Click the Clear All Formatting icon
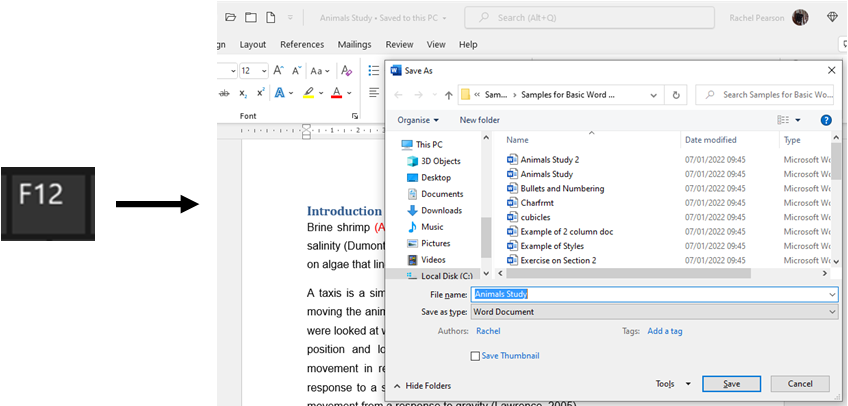 pos(347,71)
